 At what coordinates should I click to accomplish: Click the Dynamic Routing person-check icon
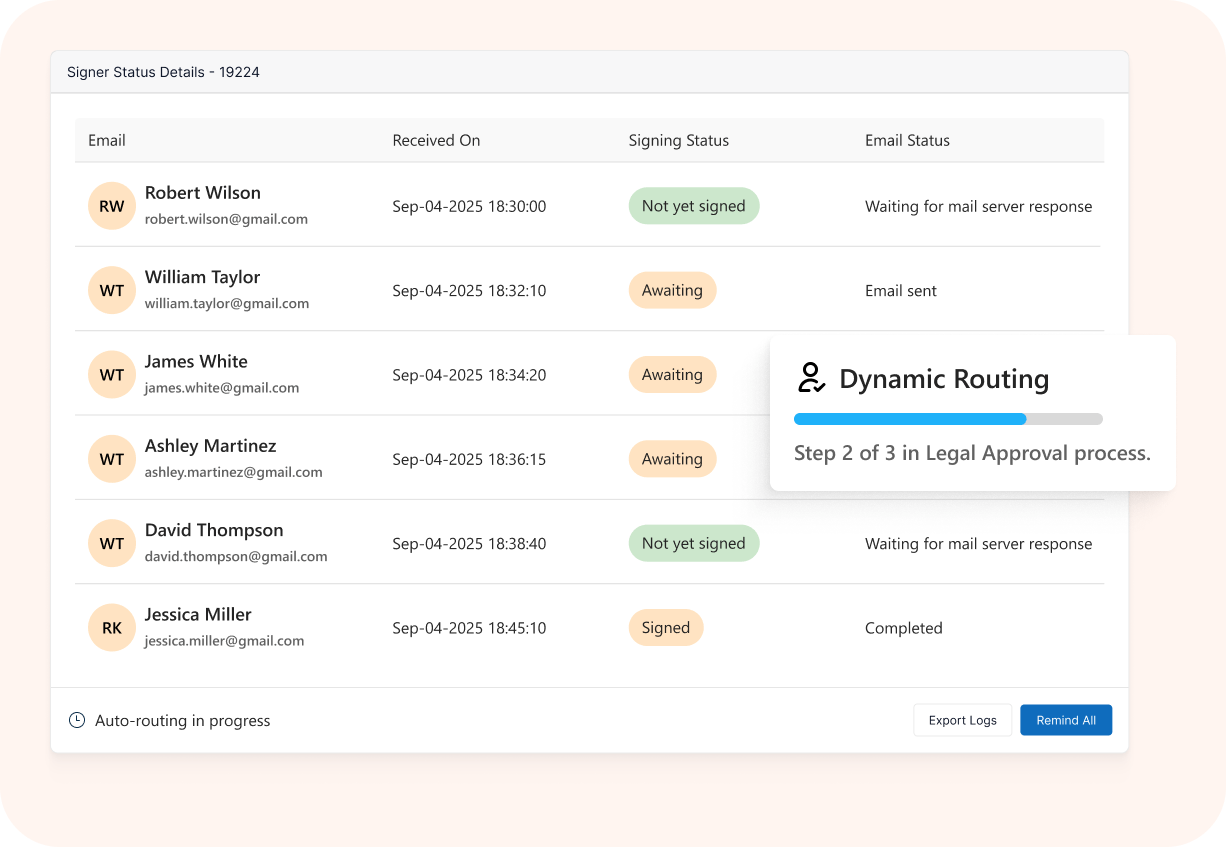tap(811, 378)
